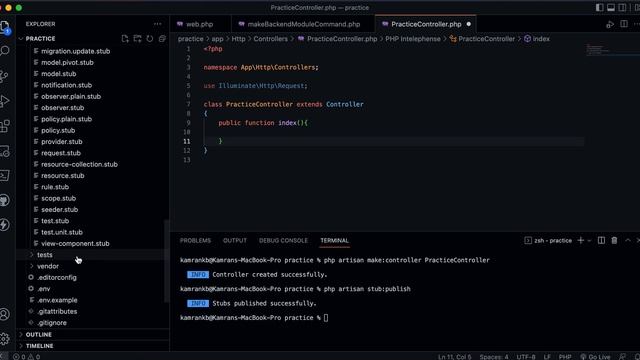Open .gitignore file in Explorer

52,322
